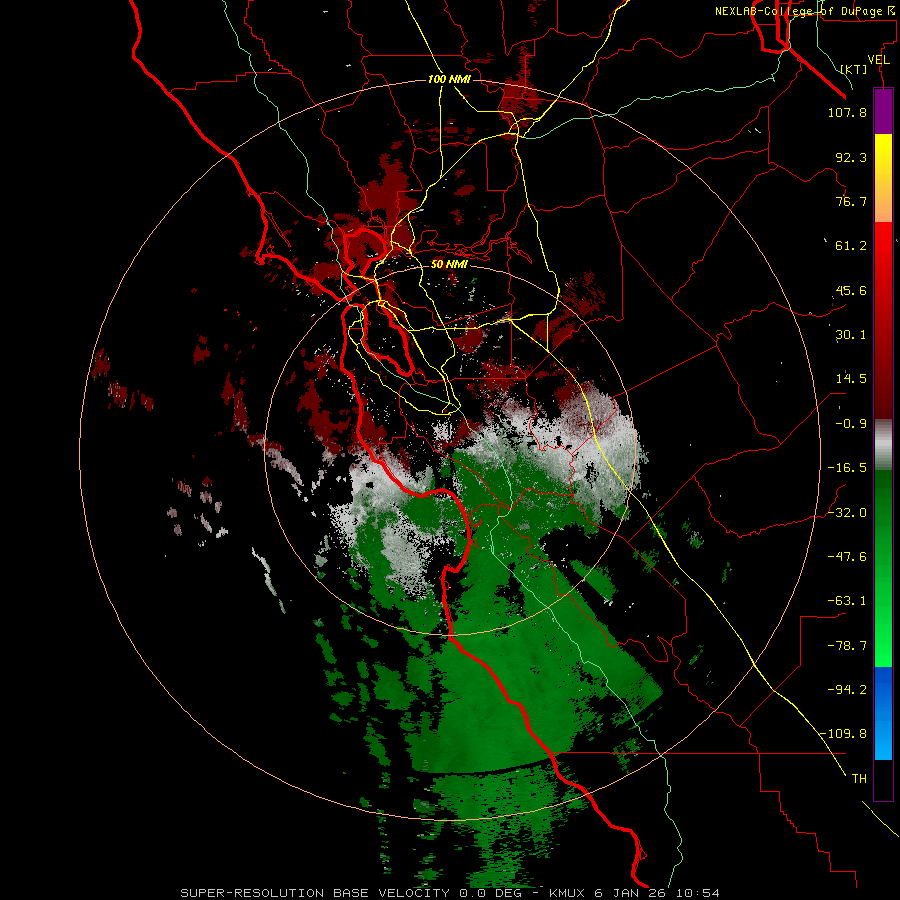
Task: Click the TH threshold label
Action: 859,778
